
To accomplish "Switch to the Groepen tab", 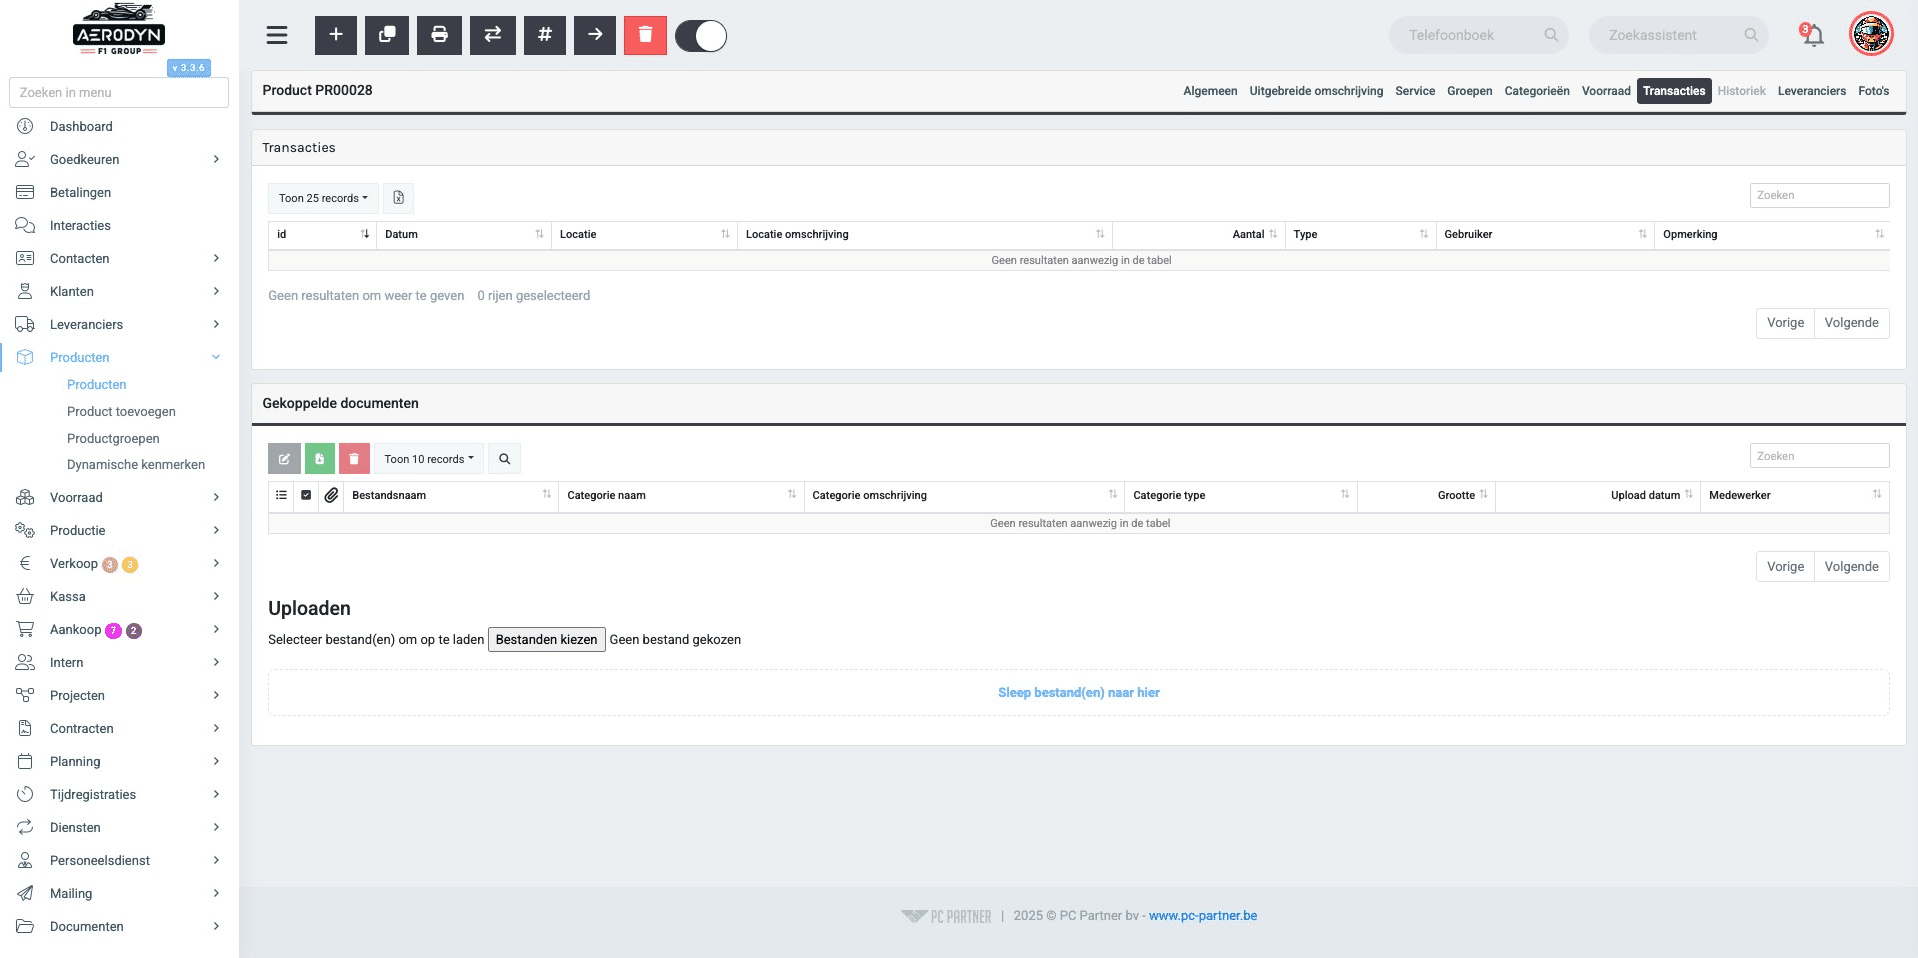I will [x=1469, y=91].
